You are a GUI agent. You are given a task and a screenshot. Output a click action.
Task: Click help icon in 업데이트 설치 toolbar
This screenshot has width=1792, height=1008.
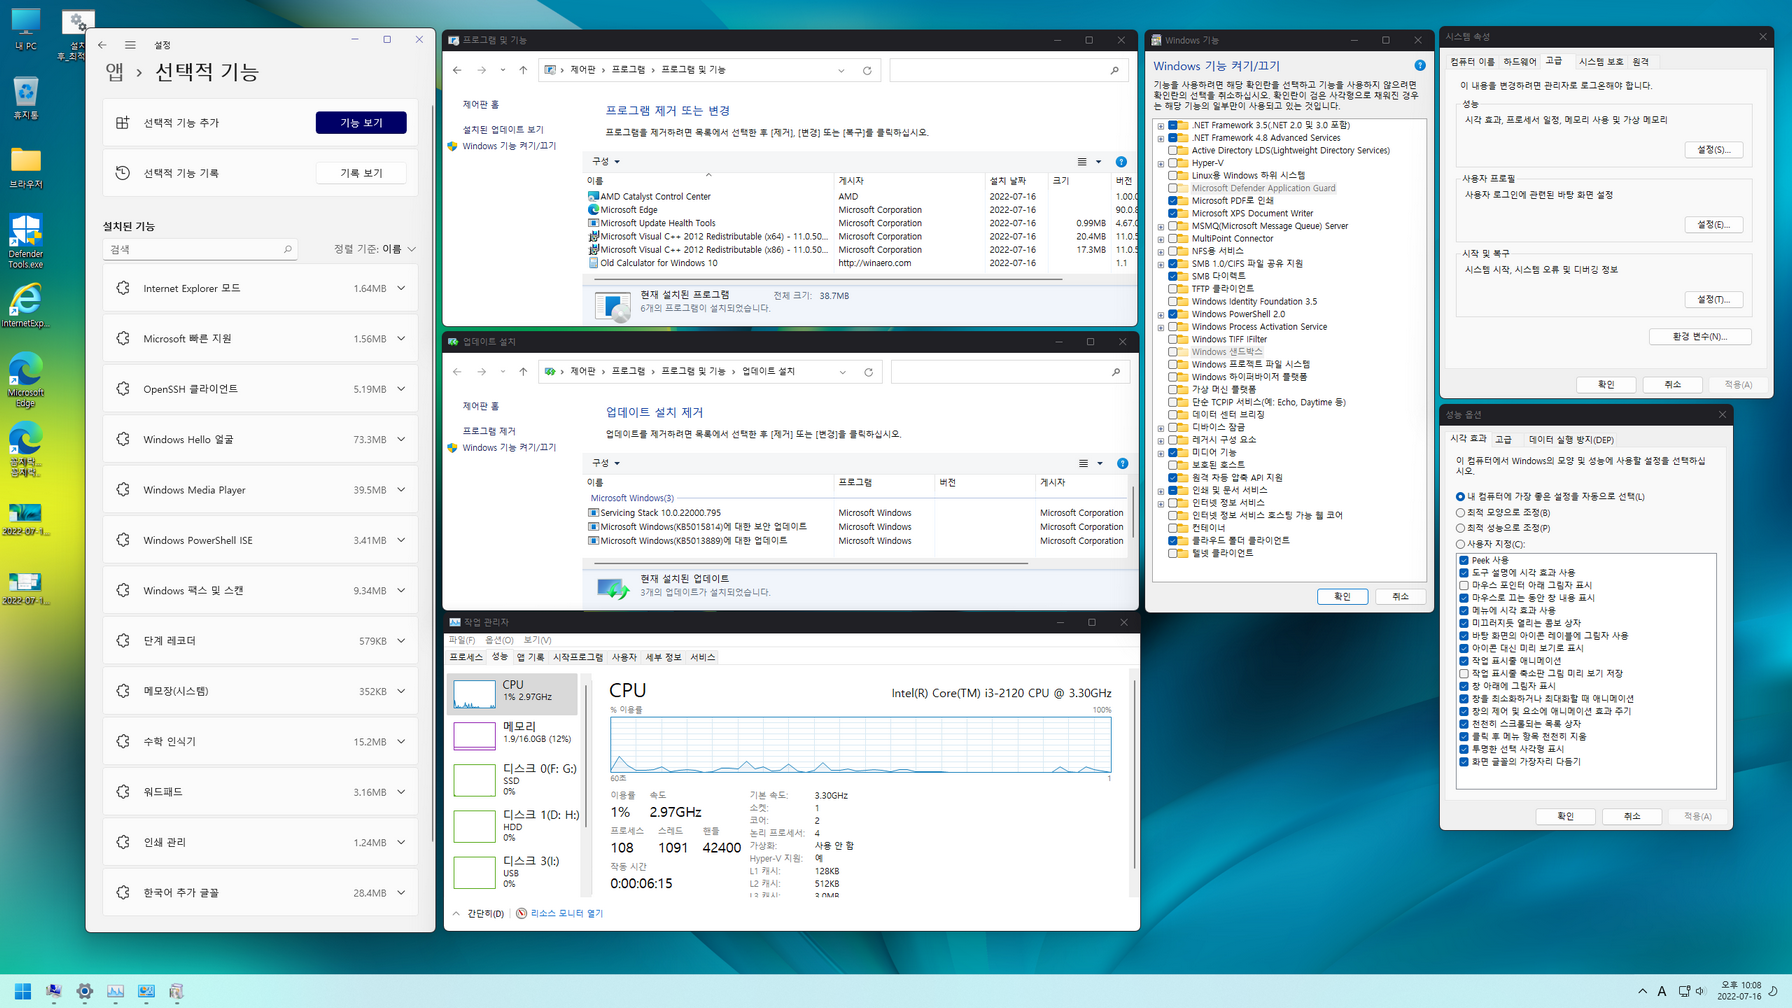point(1122,464)
